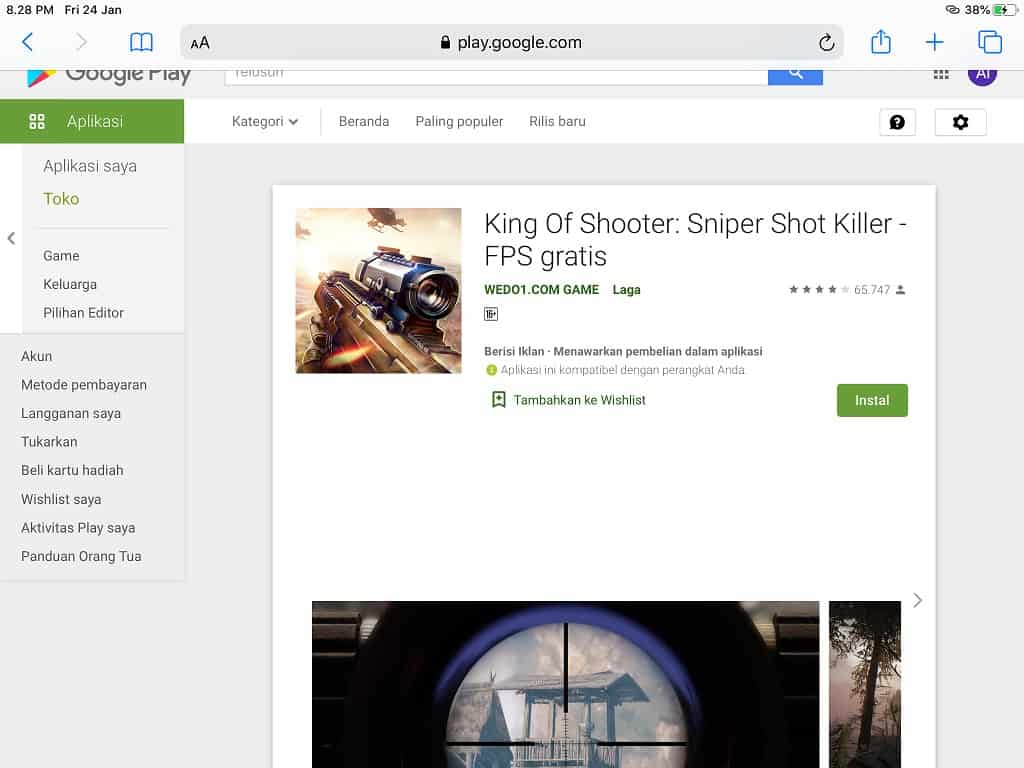Go to the Beranda tab
Screen dimensions: 1024x768
(x=364, y=121)
